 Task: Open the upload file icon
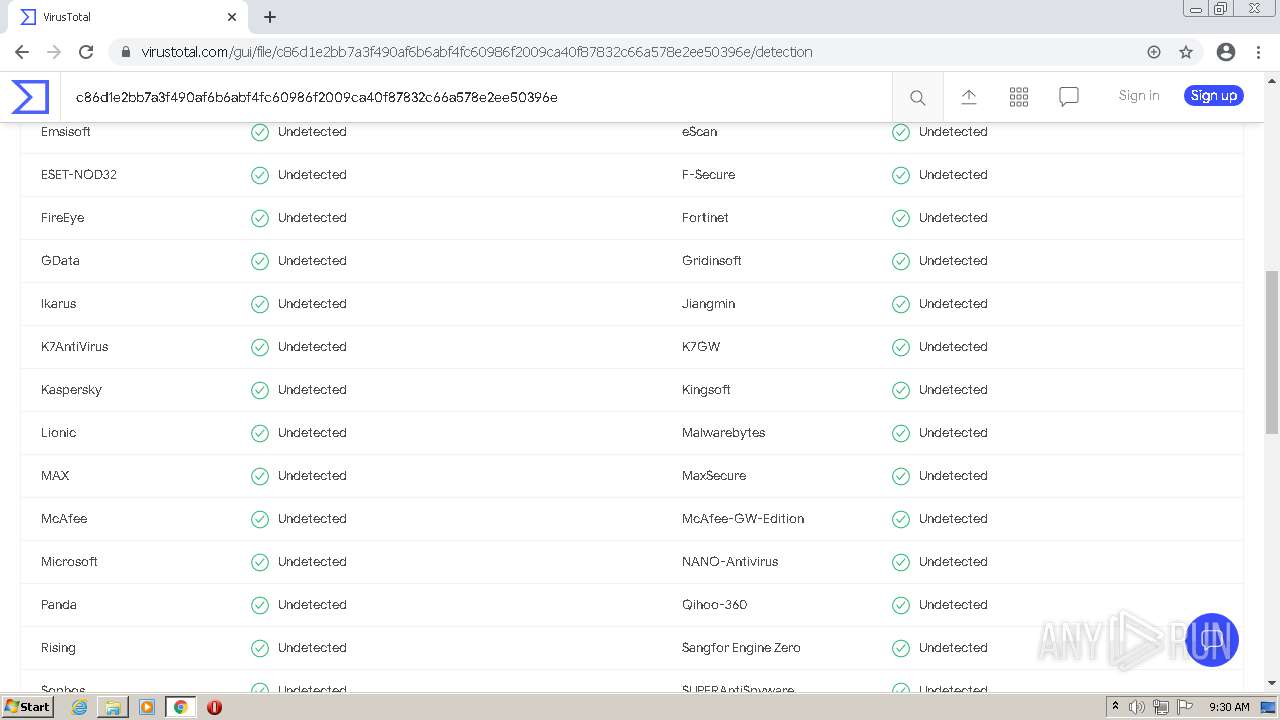click(x=968, y=97)
